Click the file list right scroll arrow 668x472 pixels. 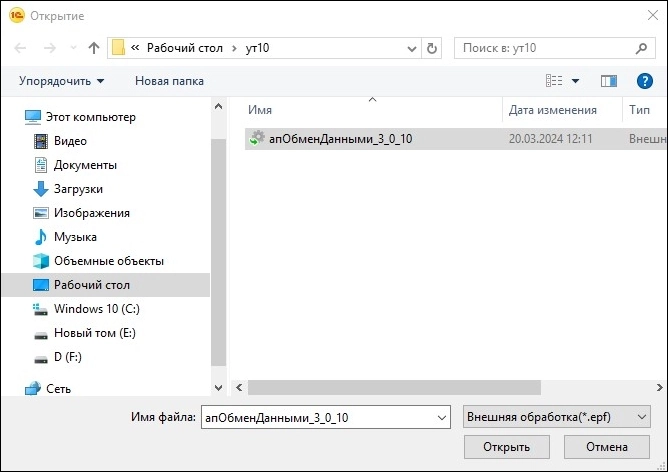pos(660,388)
